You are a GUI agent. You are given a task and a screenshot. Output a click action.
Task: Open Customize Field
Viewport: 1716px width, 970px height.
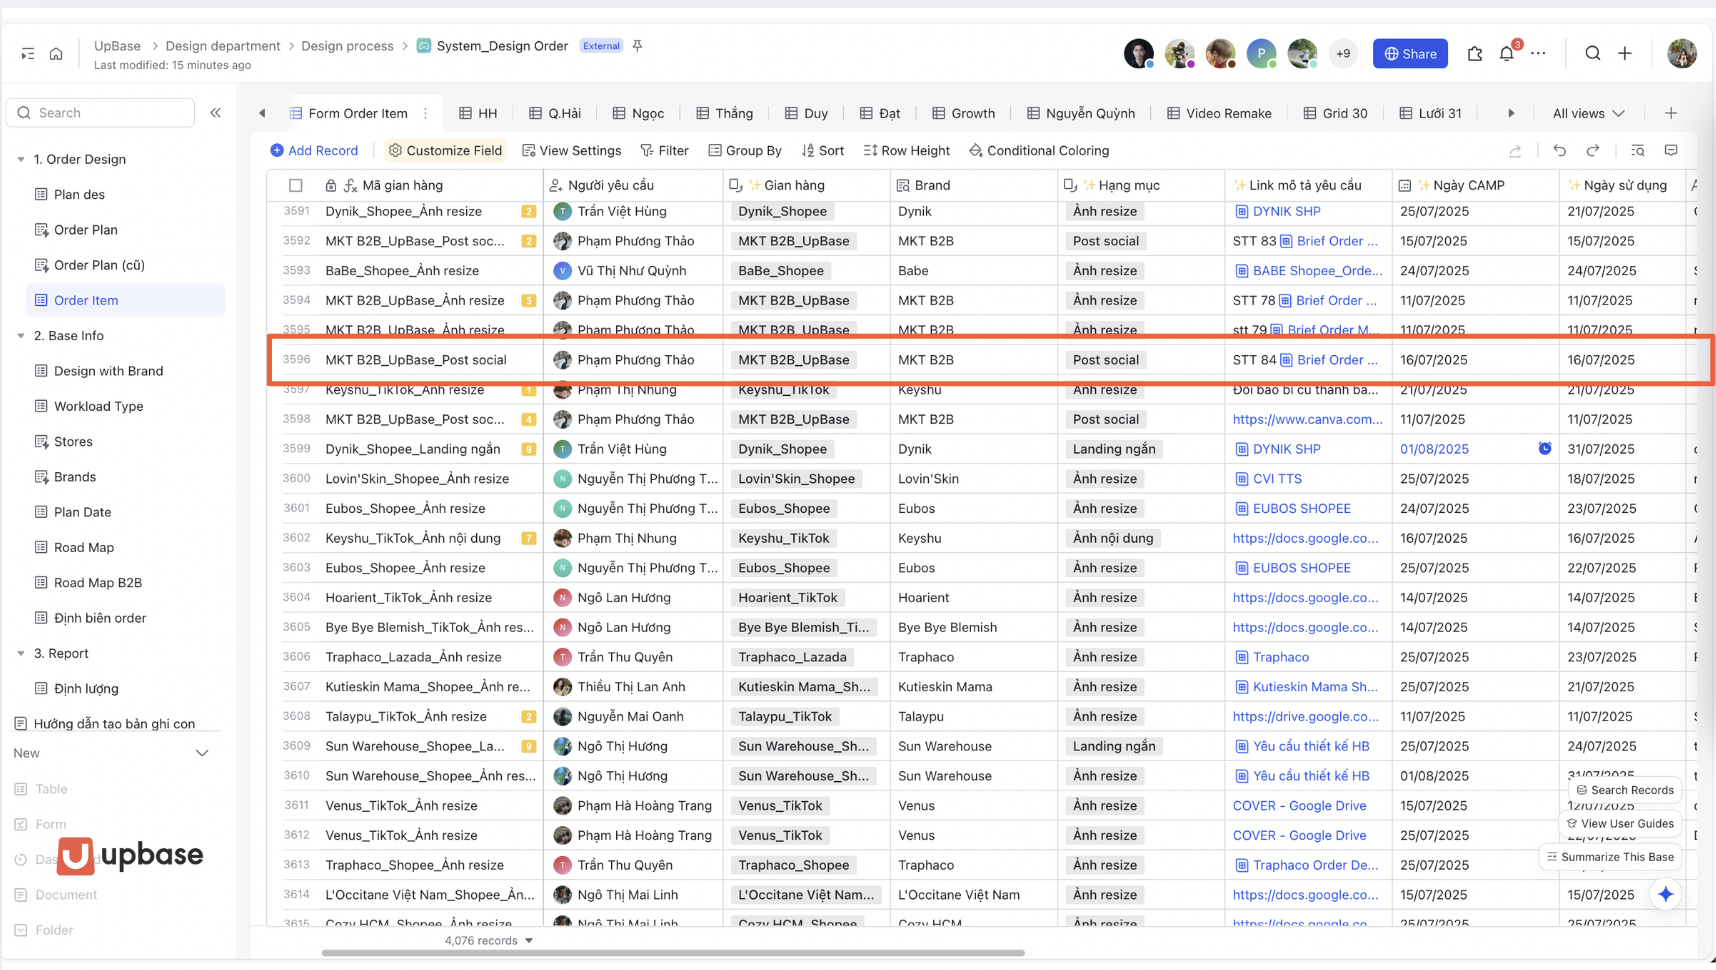point(445,151)
